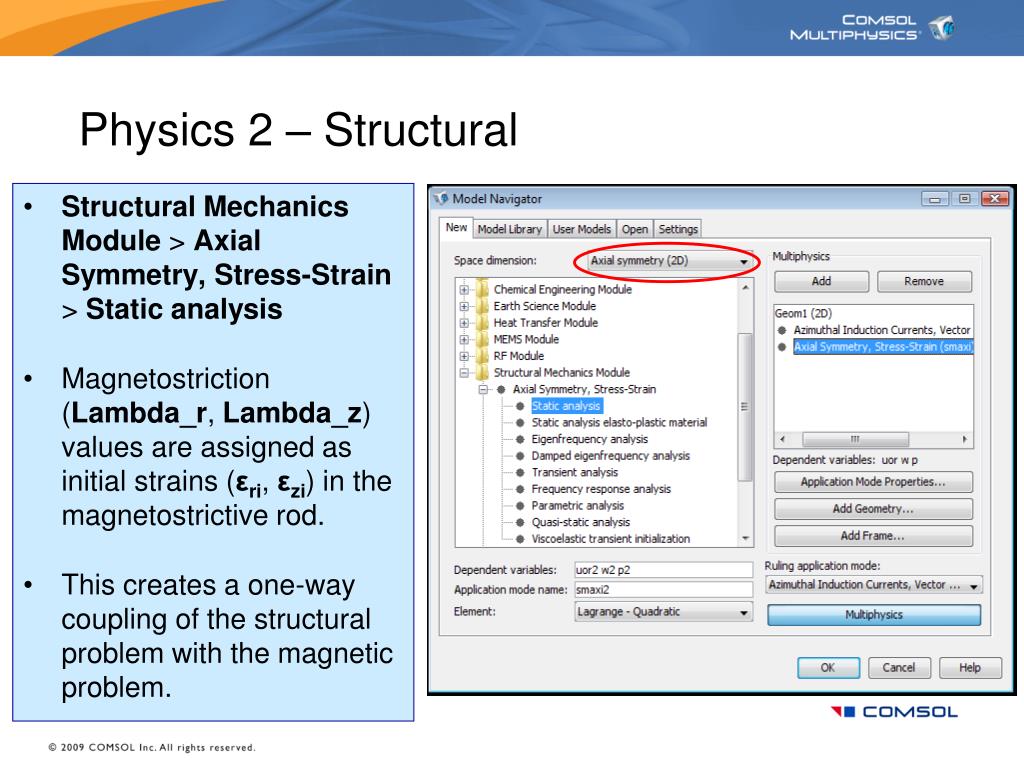
Task: Click the bullet icon beside Transient analysis
Action: tap(520, 473)
